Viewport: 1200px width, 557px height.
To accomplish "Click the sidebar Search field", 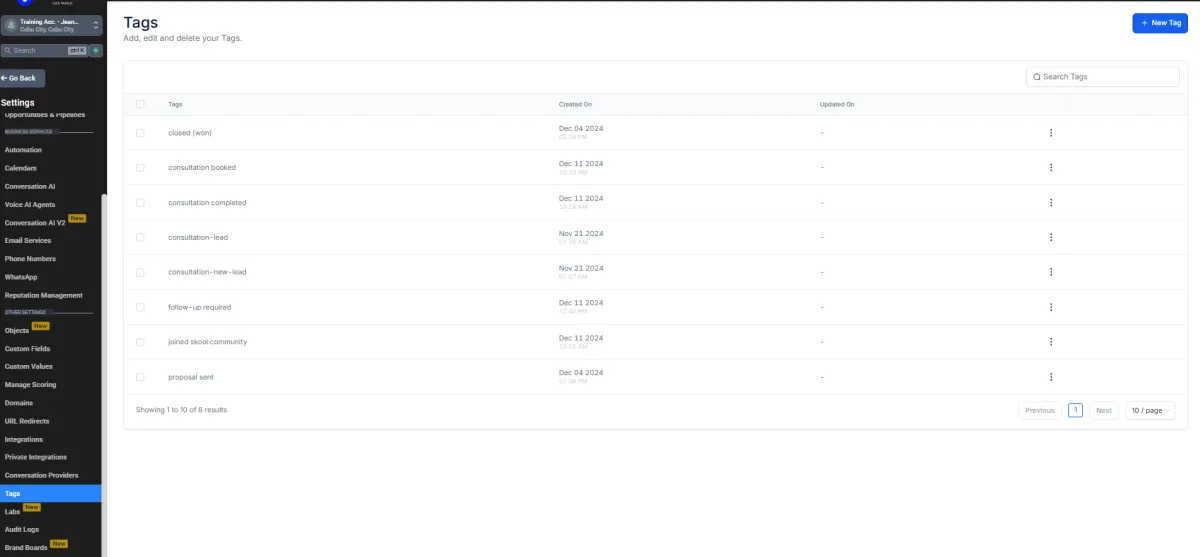I will tap(45, 50).
